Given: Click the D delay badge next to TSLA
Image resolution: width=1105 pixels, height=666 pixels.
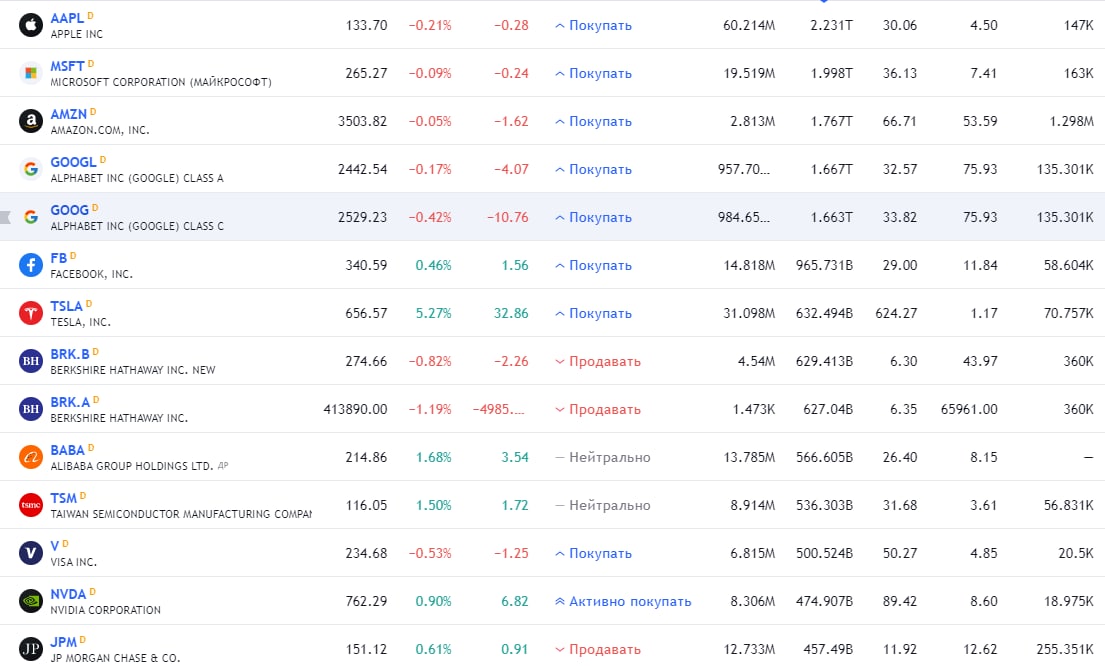Looking at the screenshot, I should 89,303.
